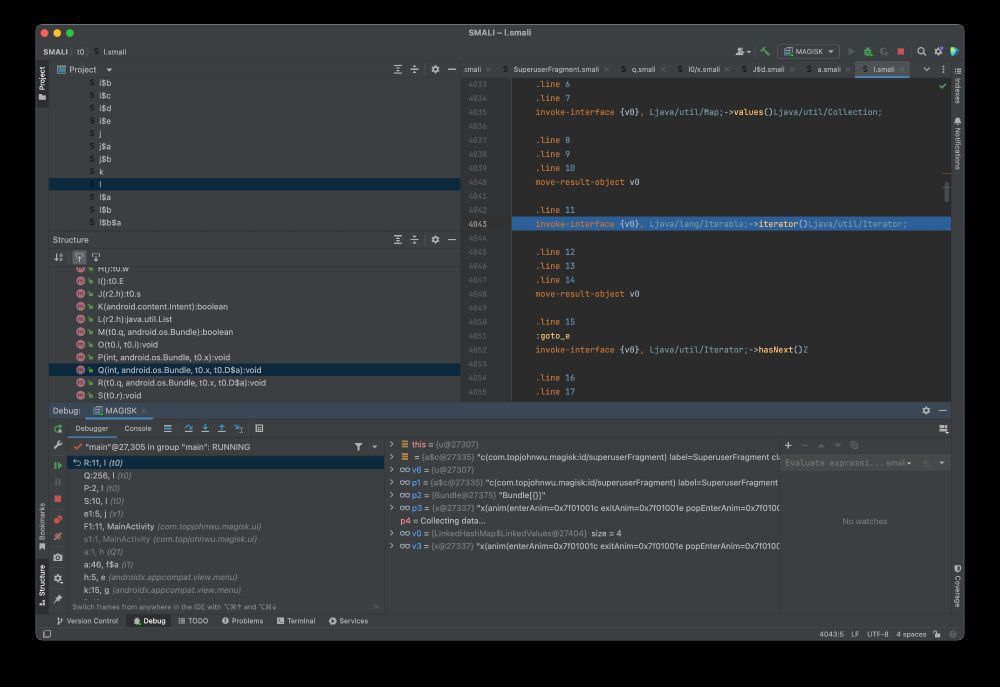Expand the 'this' variable node
Image resolution: width=1000 pixels, height=687 pixels.
tap(392, 444)
